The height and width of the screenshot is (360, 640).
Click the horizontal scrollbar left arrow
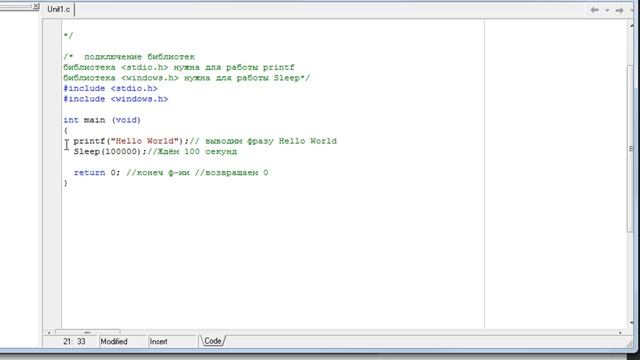click(x=49, y=332)
